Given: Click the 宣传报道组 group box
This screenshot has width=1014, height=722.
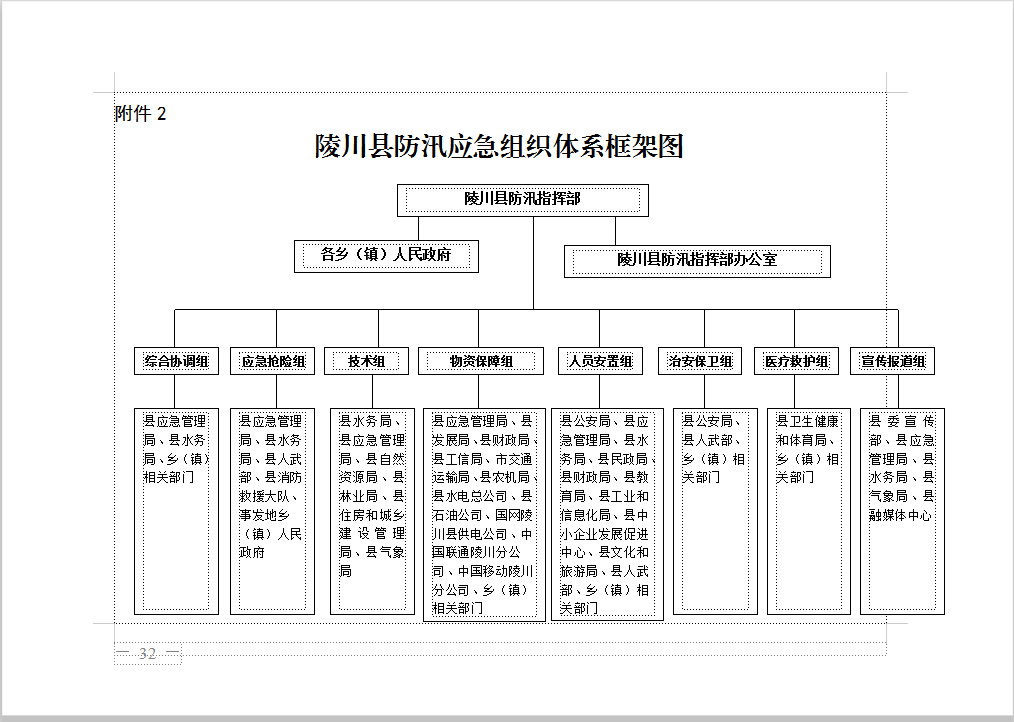Looking at the screenshot, I should (x=893, y=361).
